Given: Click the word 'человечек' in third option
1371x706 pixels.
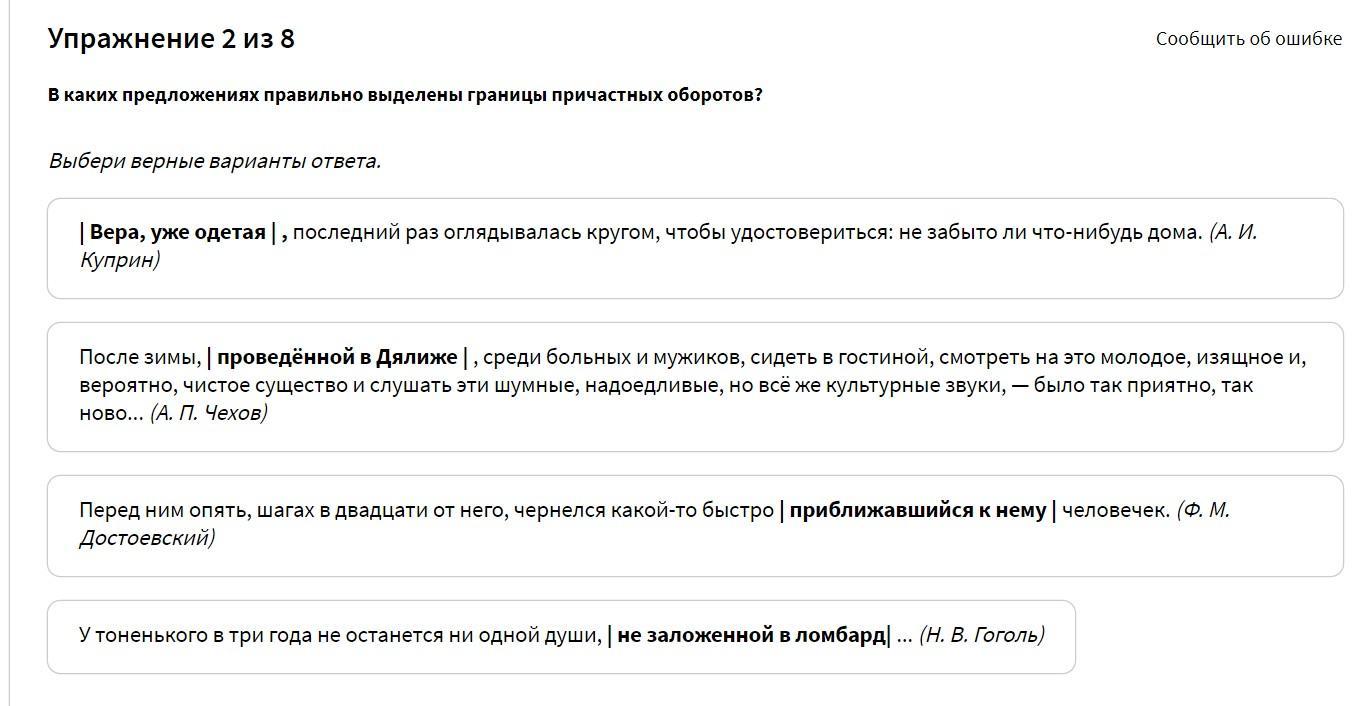Looking at the screenshot, I should (x=1115, y=510).
